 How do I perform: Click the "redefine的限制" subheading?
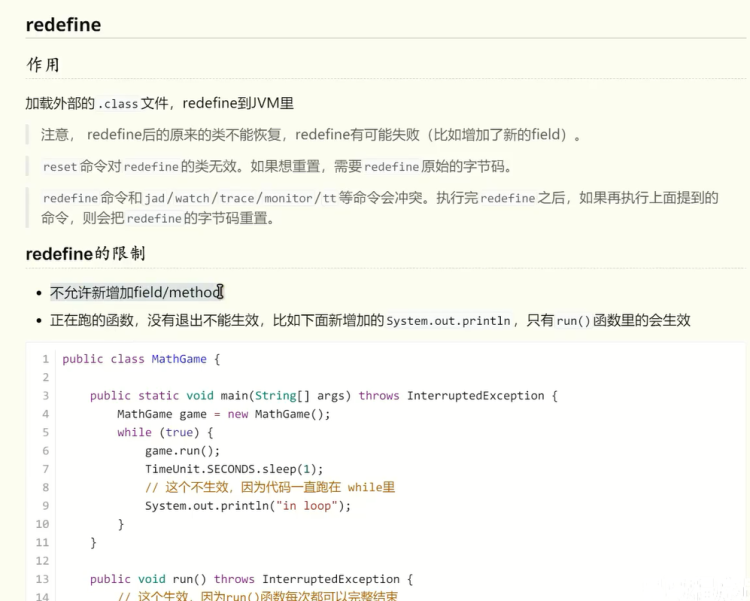(85, 254)
